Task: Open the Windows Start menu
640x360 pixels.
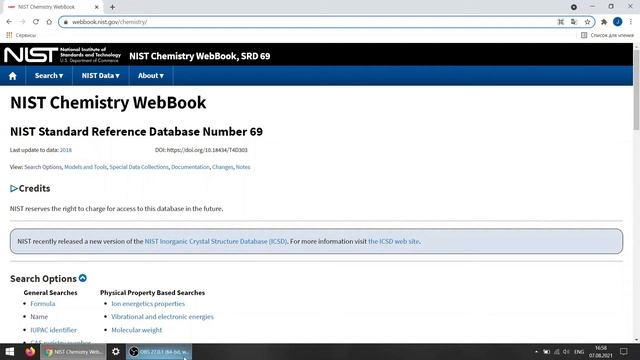Action: pyautogui.click(x=9, y=351)
